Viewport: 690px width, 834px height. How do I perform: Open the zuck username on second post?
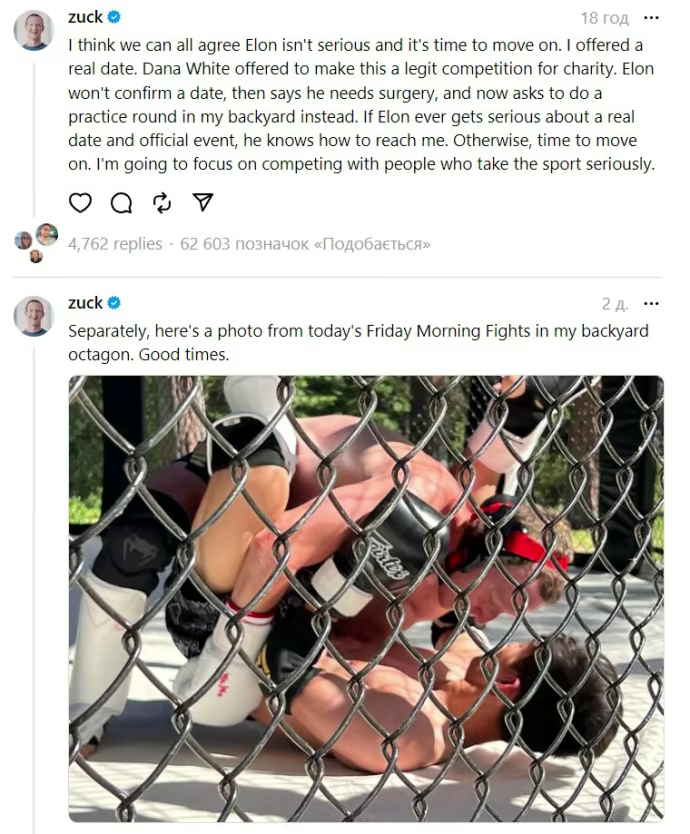85,303
